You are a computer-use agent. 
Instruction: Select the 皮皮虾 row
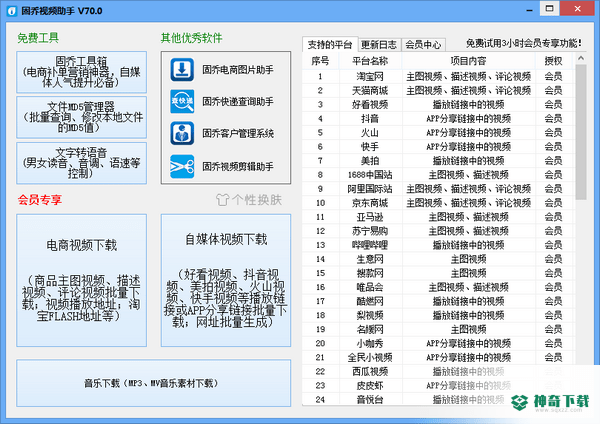point(439,385)
